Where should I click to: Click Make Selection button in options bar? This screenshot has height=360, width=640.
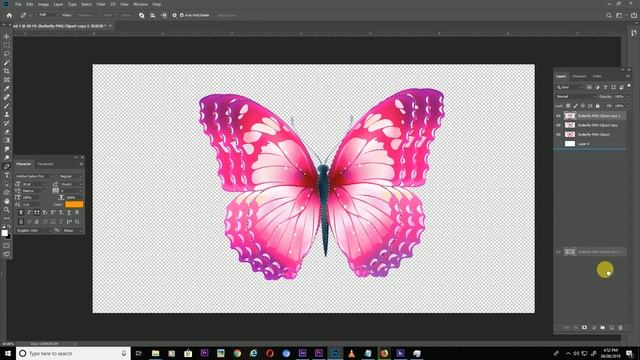click(85, 15)
